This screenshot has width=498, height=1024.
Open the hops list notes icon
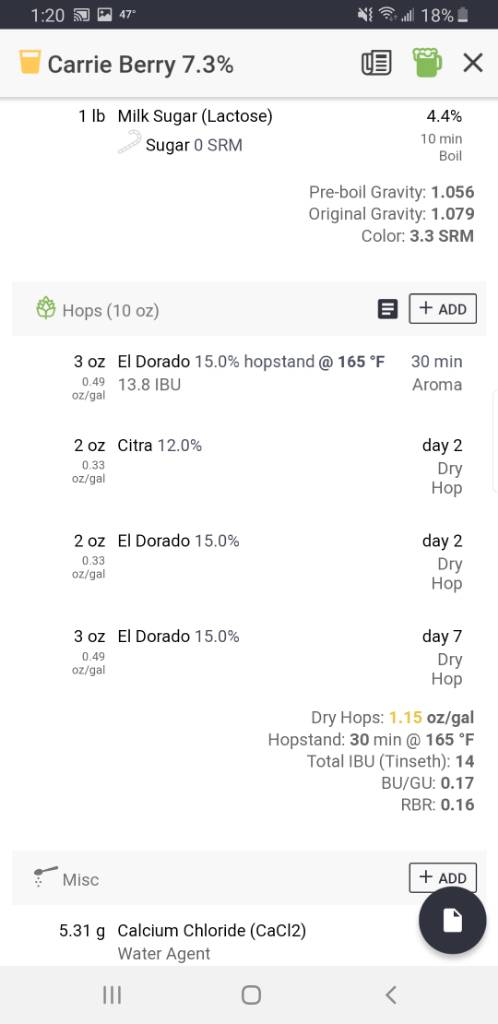(x=388, y=309)
